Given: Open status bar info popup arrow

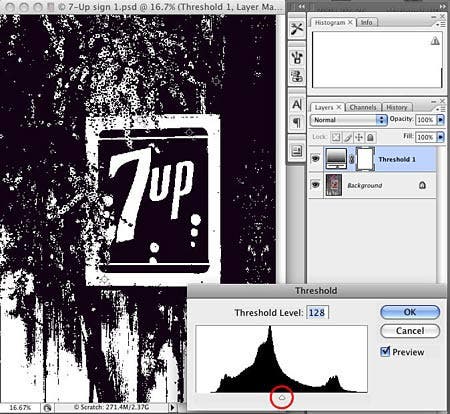Looking at the screenshot, I should pyautogui.click(x=172, y=407).
